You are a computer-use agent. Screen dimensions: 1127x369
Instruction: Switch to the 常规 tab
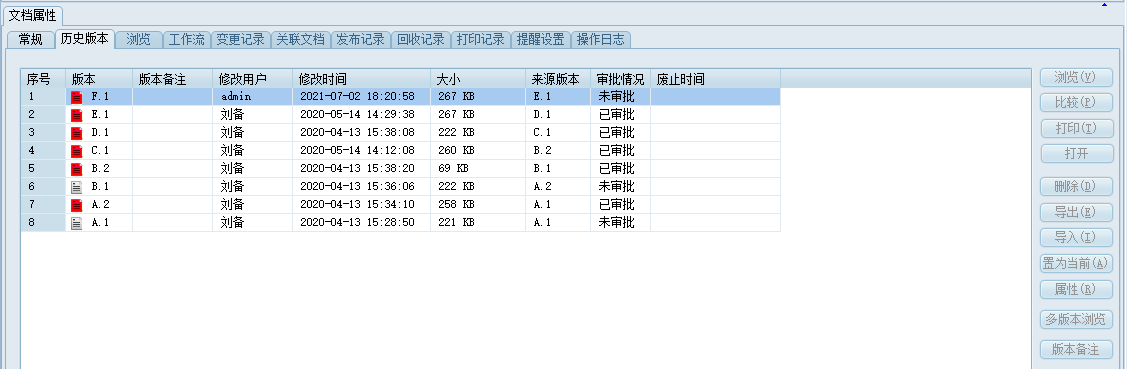31,40
